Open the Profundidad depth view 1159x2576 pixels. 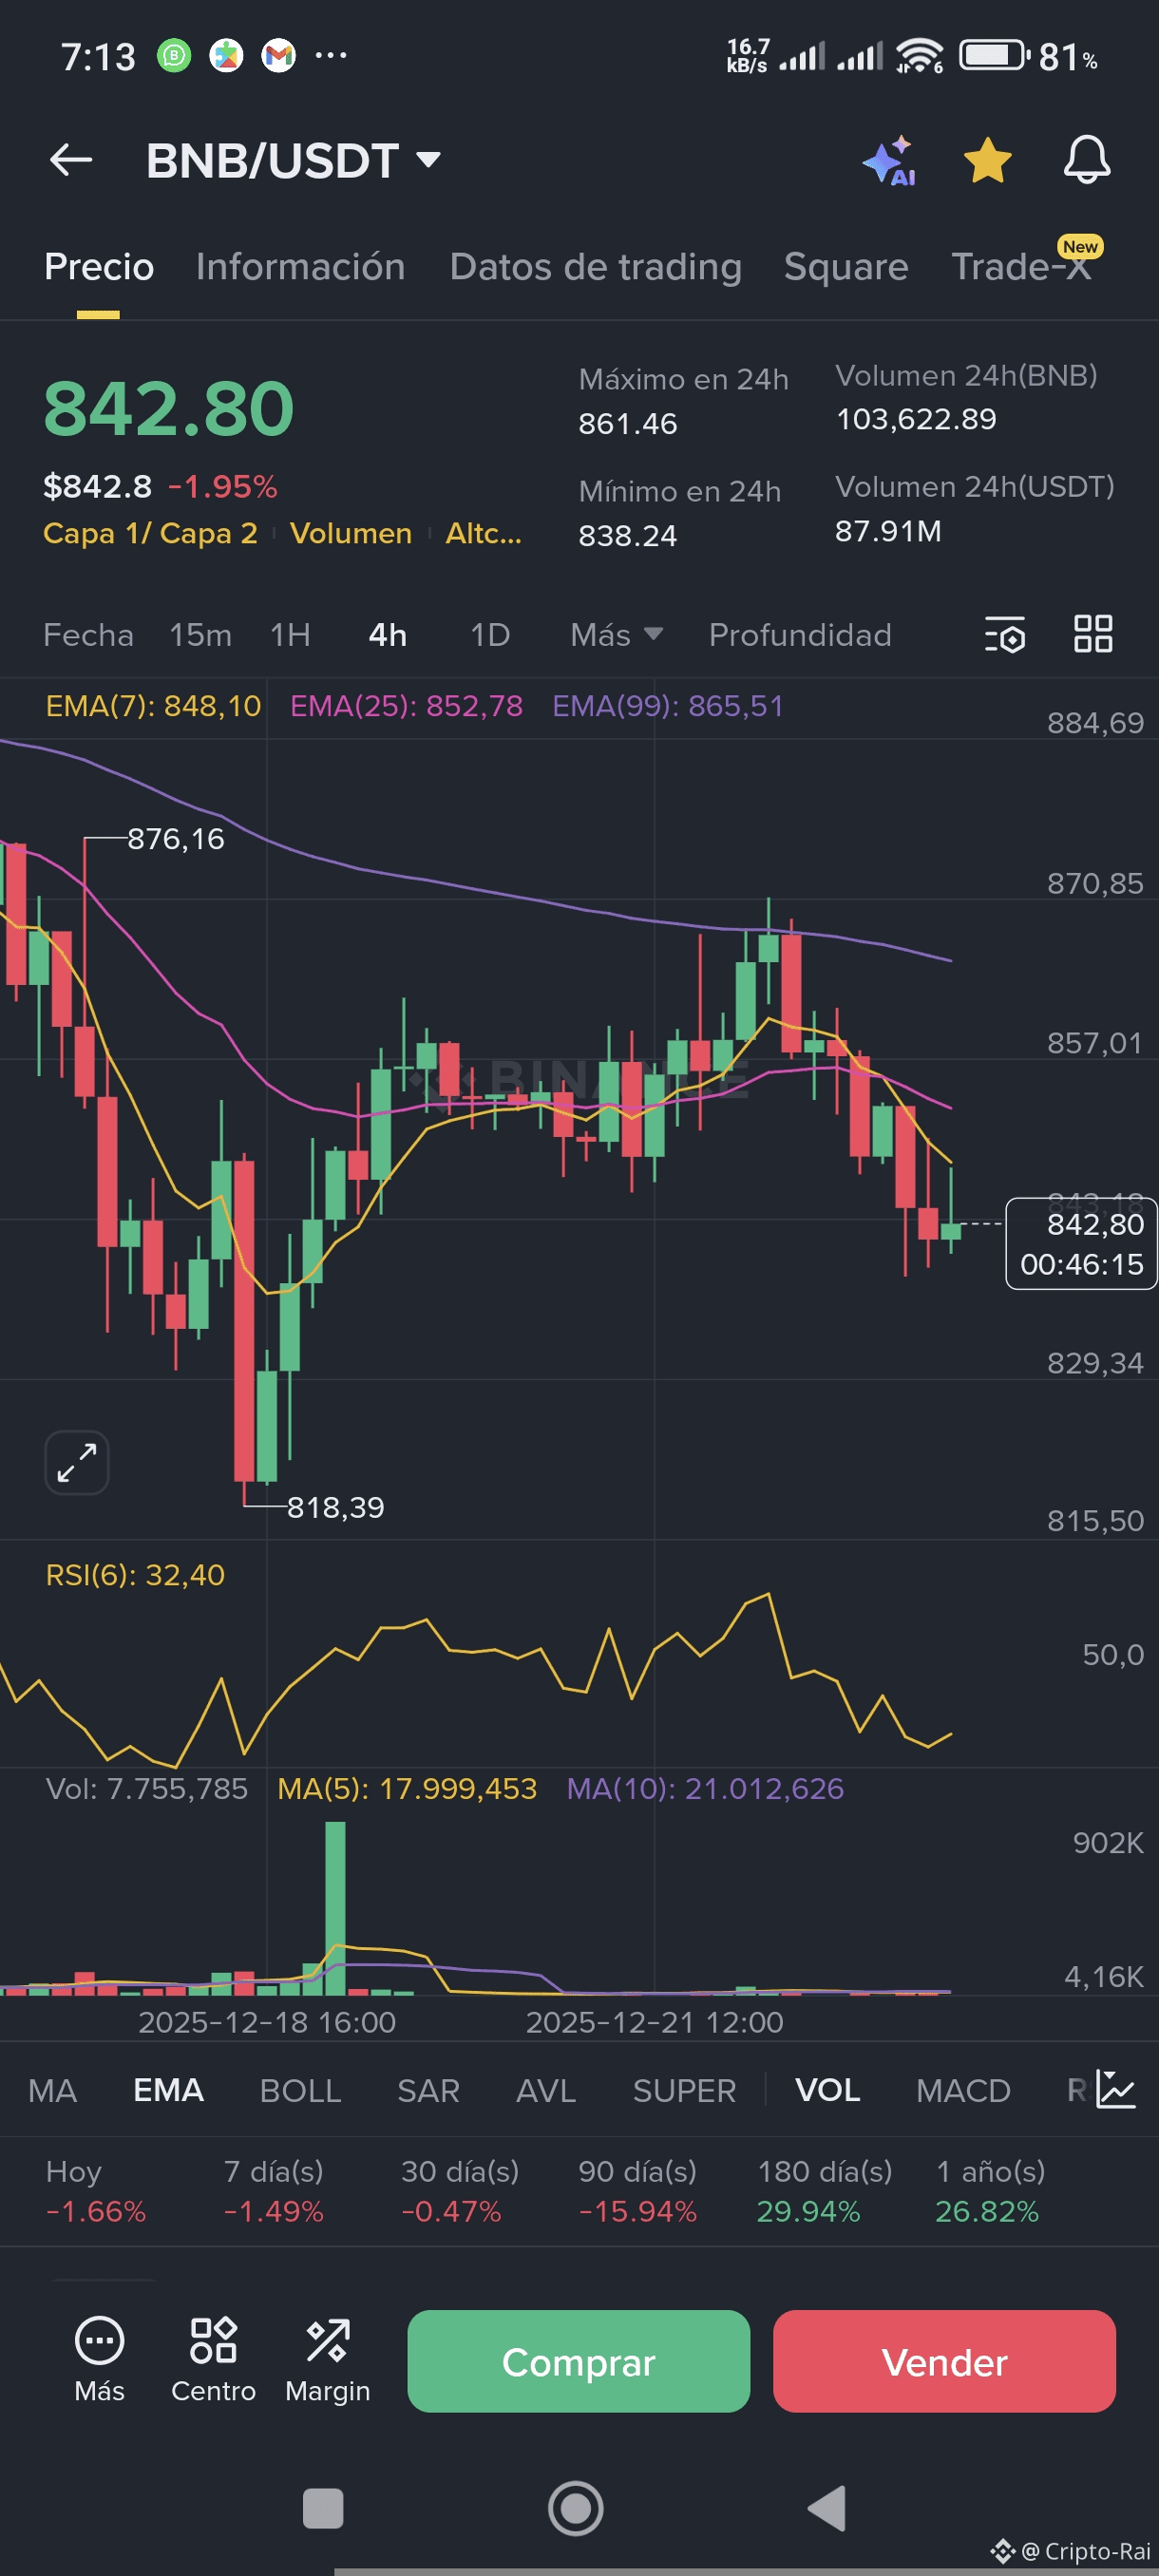800,635
